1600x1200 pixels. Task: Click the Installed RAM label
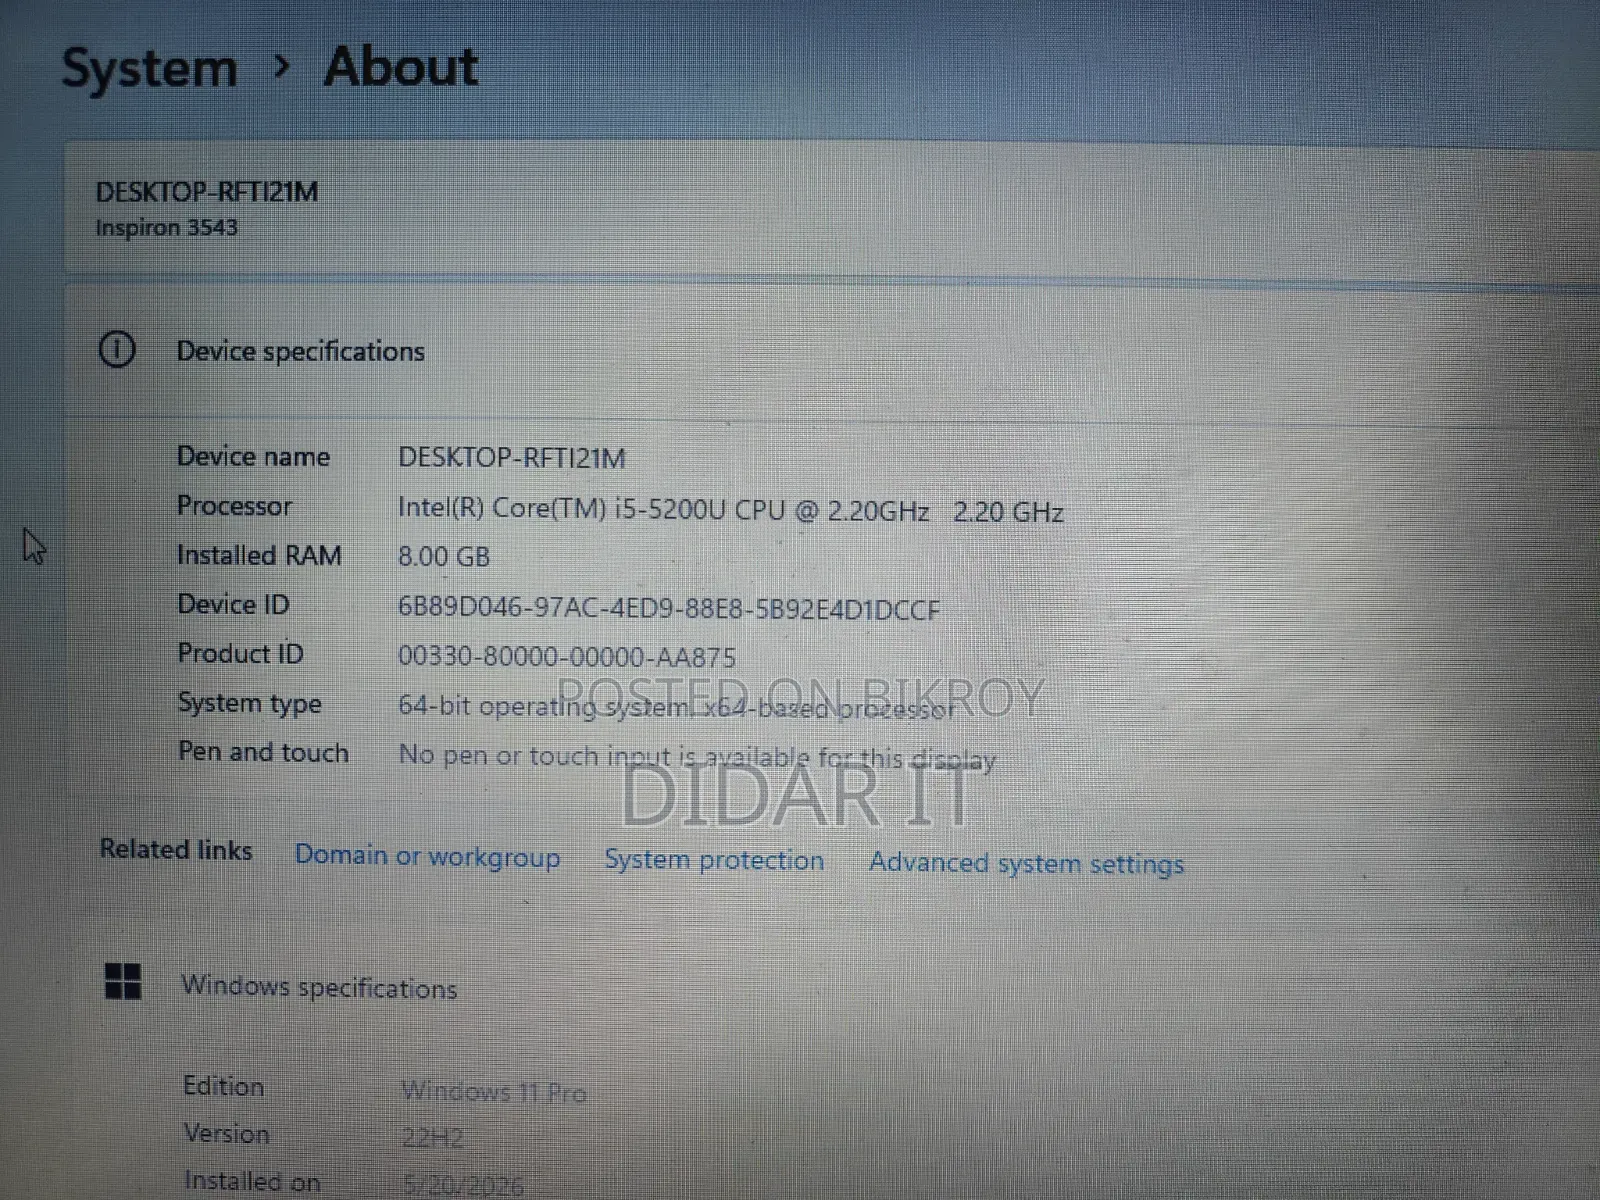259,555
